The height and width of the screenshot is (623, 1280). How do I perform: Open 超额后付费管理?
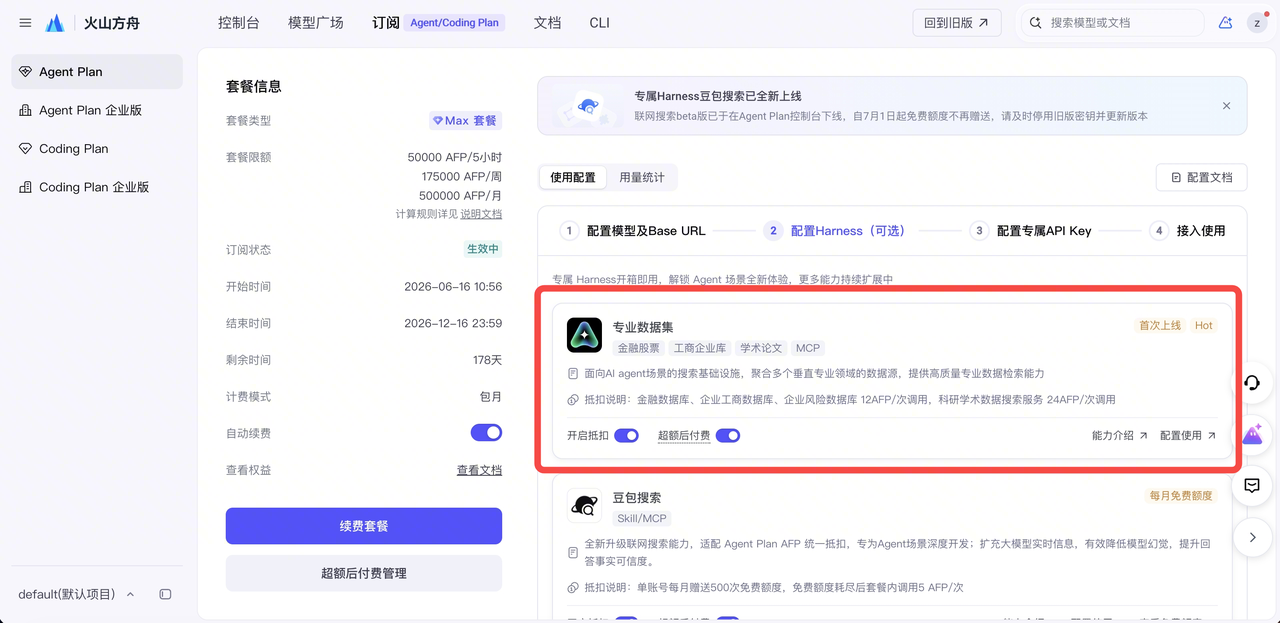[x=364, y=573]
